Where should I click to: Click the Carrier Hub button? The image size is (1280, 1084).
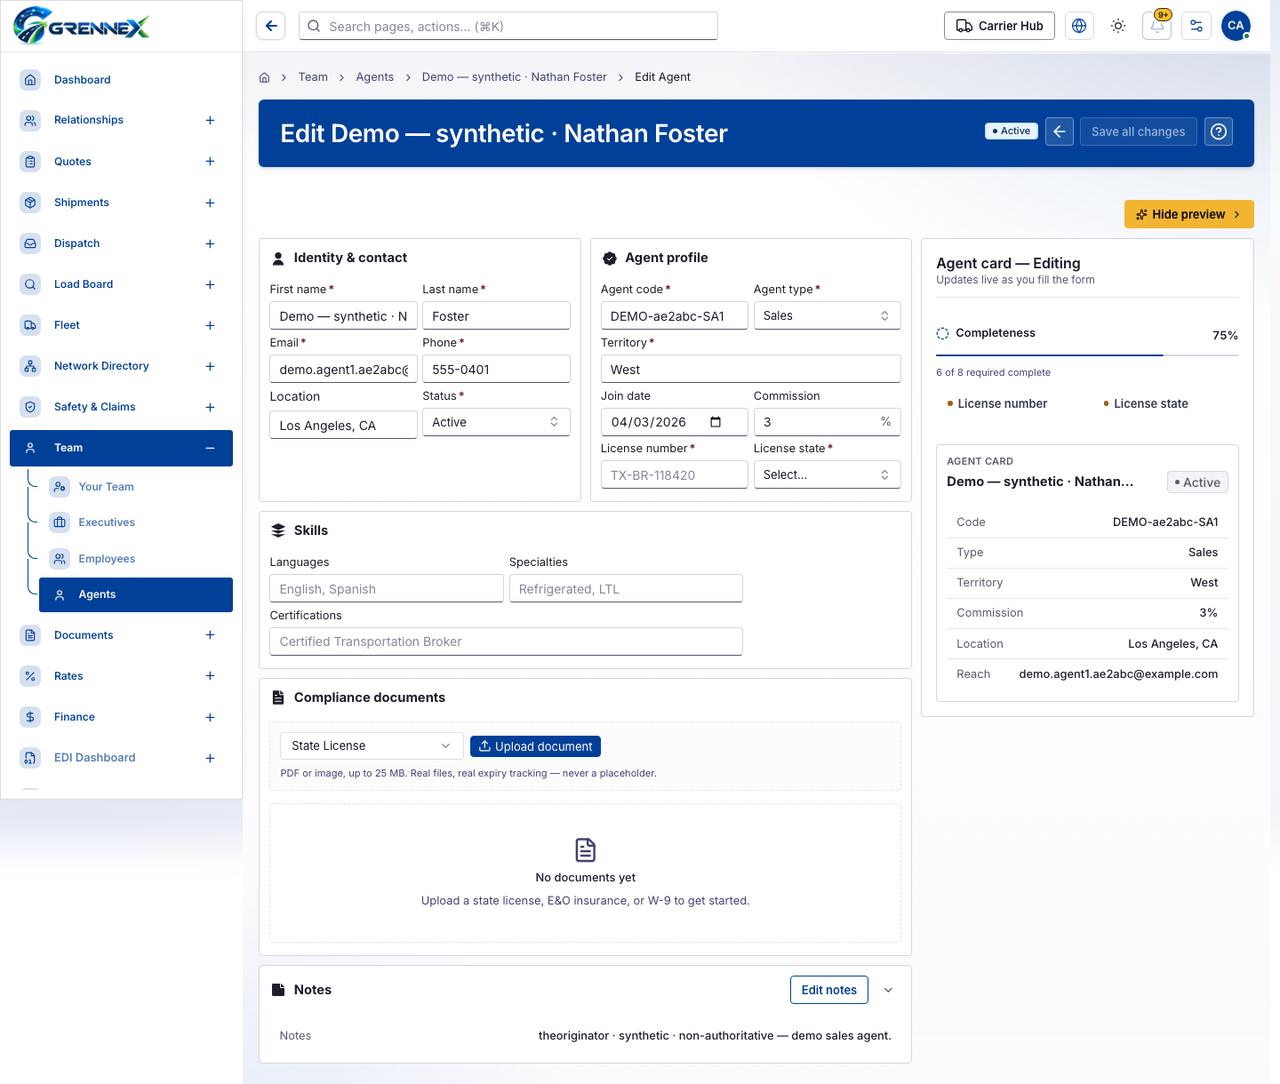coord(1000,26)
